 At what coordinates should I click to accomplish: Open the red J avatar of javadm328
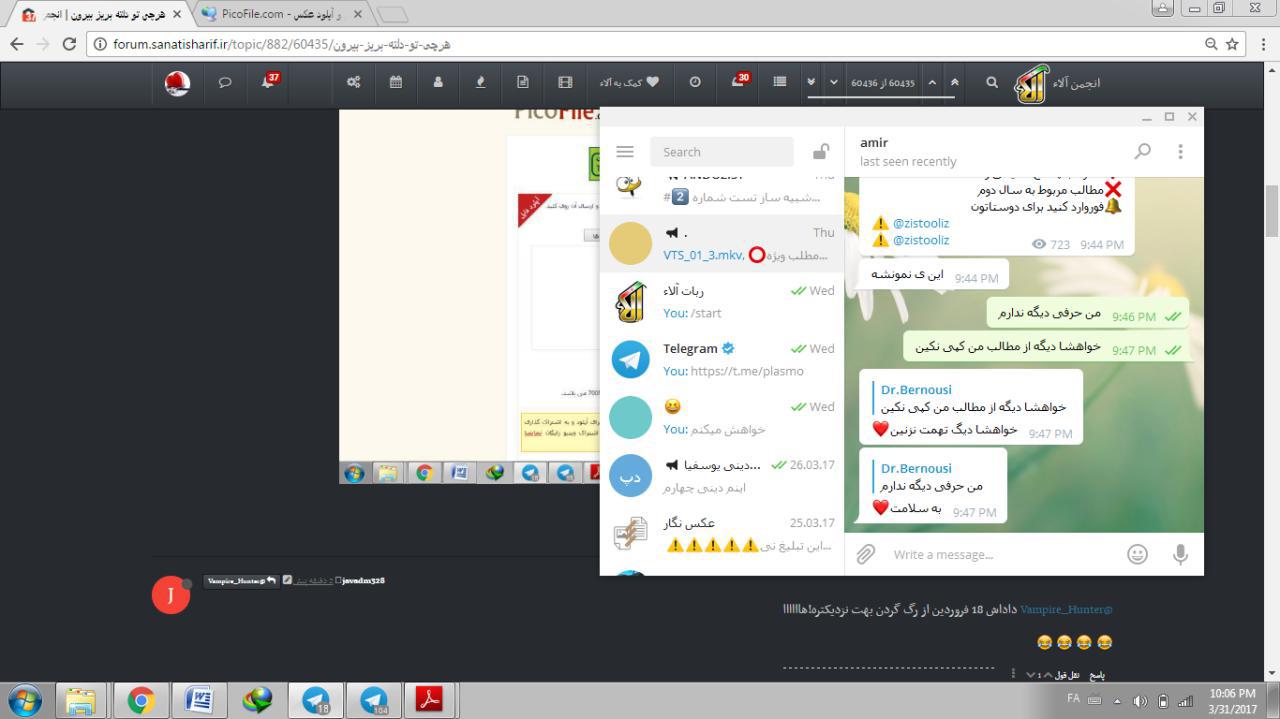pyautogui.click(x=171, y=595)
